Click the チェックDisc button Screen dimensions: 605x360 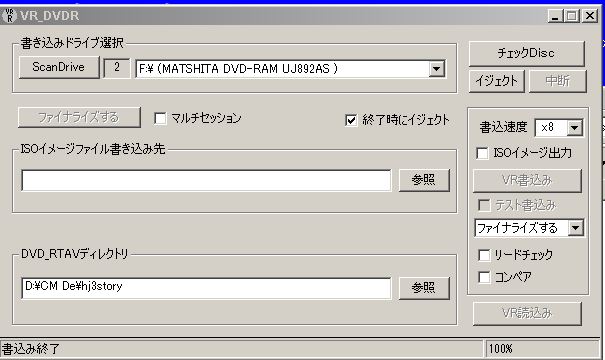click(x=526, y=53)
